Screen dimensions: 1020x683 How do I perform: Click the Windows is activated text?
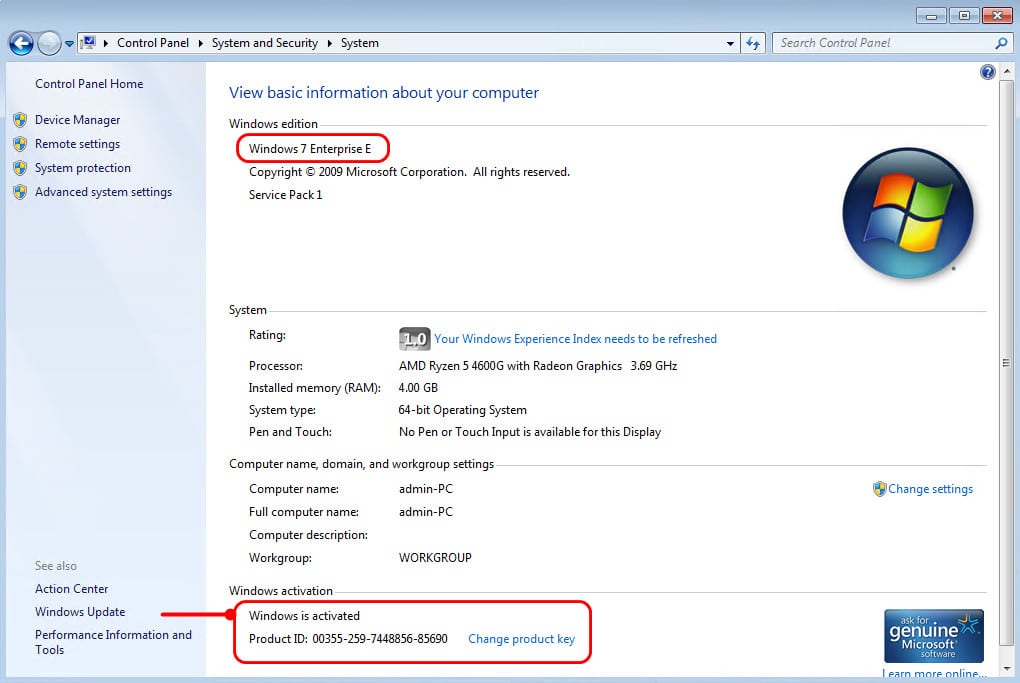pyautogui.click(x=304, y=615)
